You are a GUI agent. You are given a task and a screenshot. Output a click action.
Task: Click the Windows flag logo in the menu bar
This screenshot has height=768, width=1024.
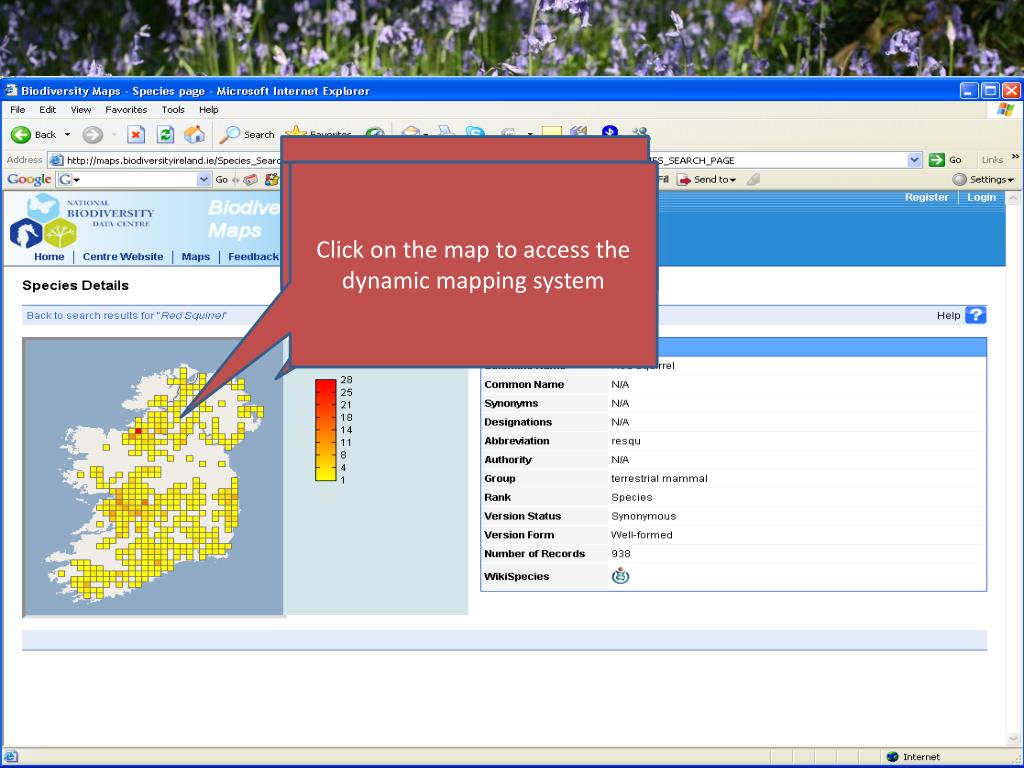point(1006,109)
